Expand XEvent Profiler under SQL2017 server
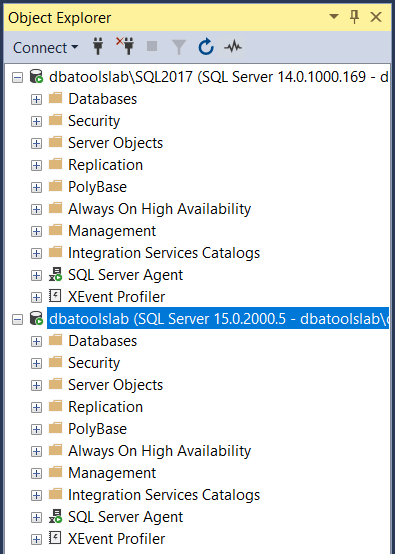The image size is (395, 554). pos(36,297)
